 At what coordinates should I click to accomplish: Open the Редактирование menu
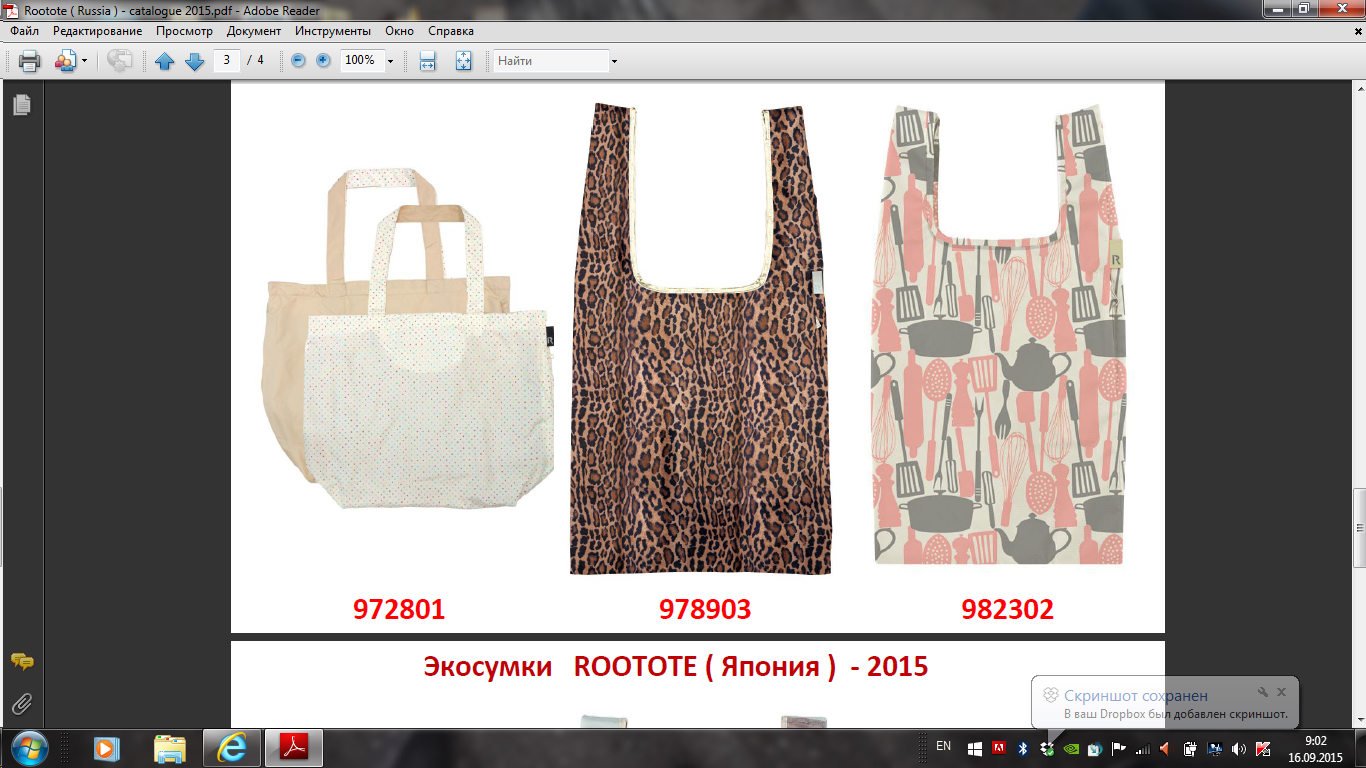click(x=98, y=31)
